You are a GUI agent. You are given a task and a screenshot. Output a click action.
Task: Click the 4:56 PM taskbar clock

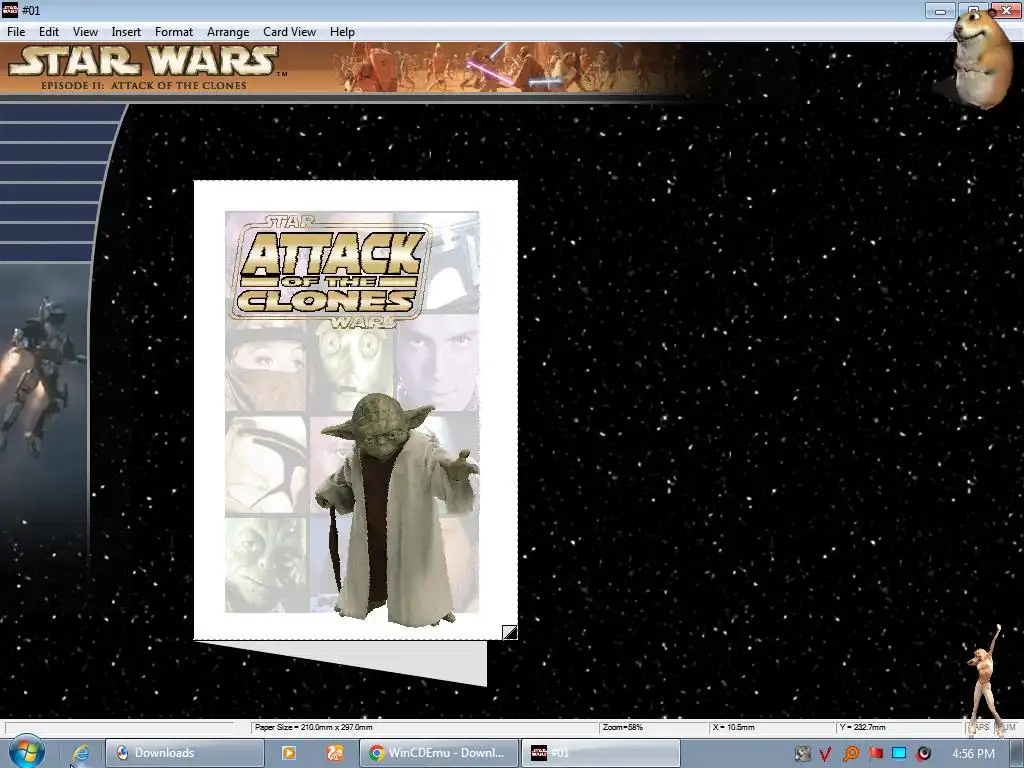(x=973, y=754)
